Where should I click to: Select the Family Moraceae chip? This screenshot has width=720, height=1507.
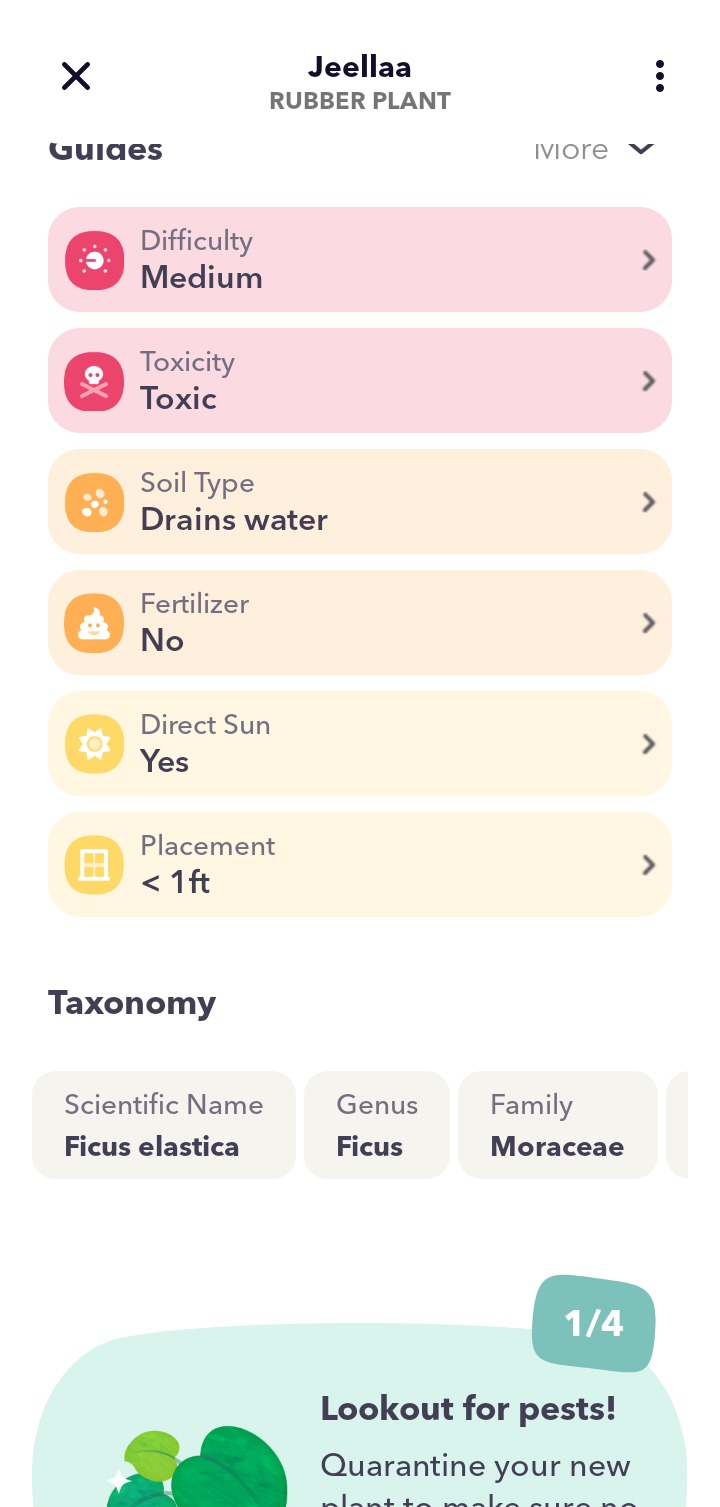558,1125
